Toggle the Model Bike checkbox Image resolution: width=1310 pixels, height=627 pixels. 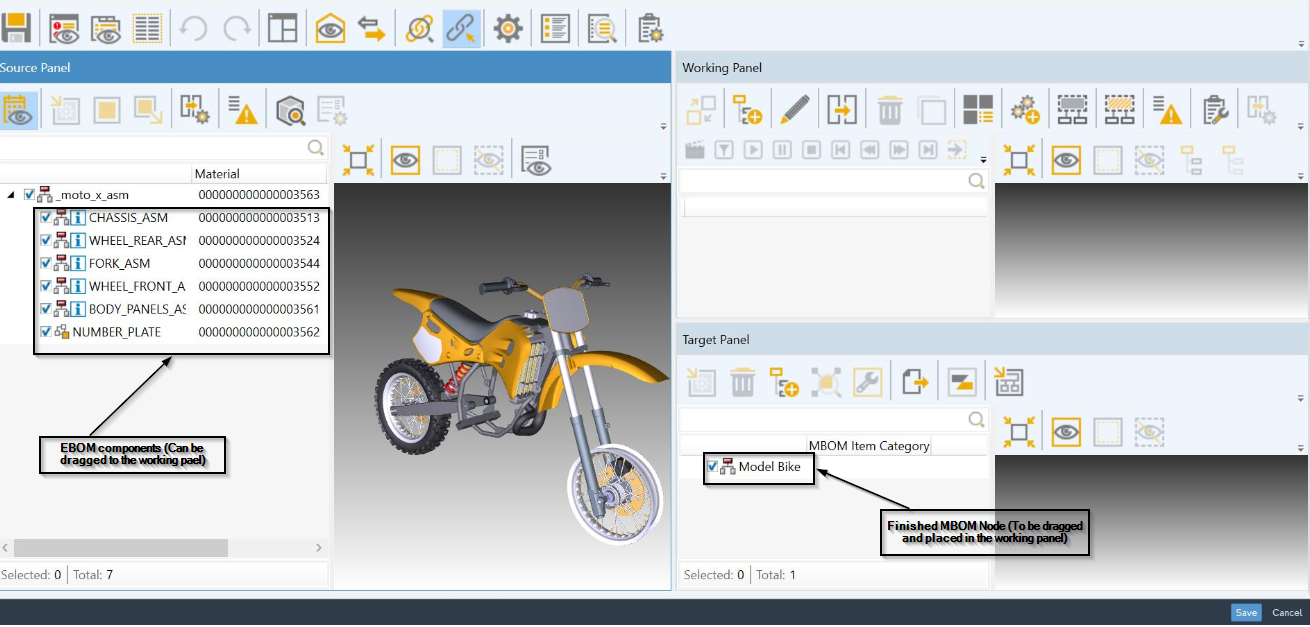(712, 466)
